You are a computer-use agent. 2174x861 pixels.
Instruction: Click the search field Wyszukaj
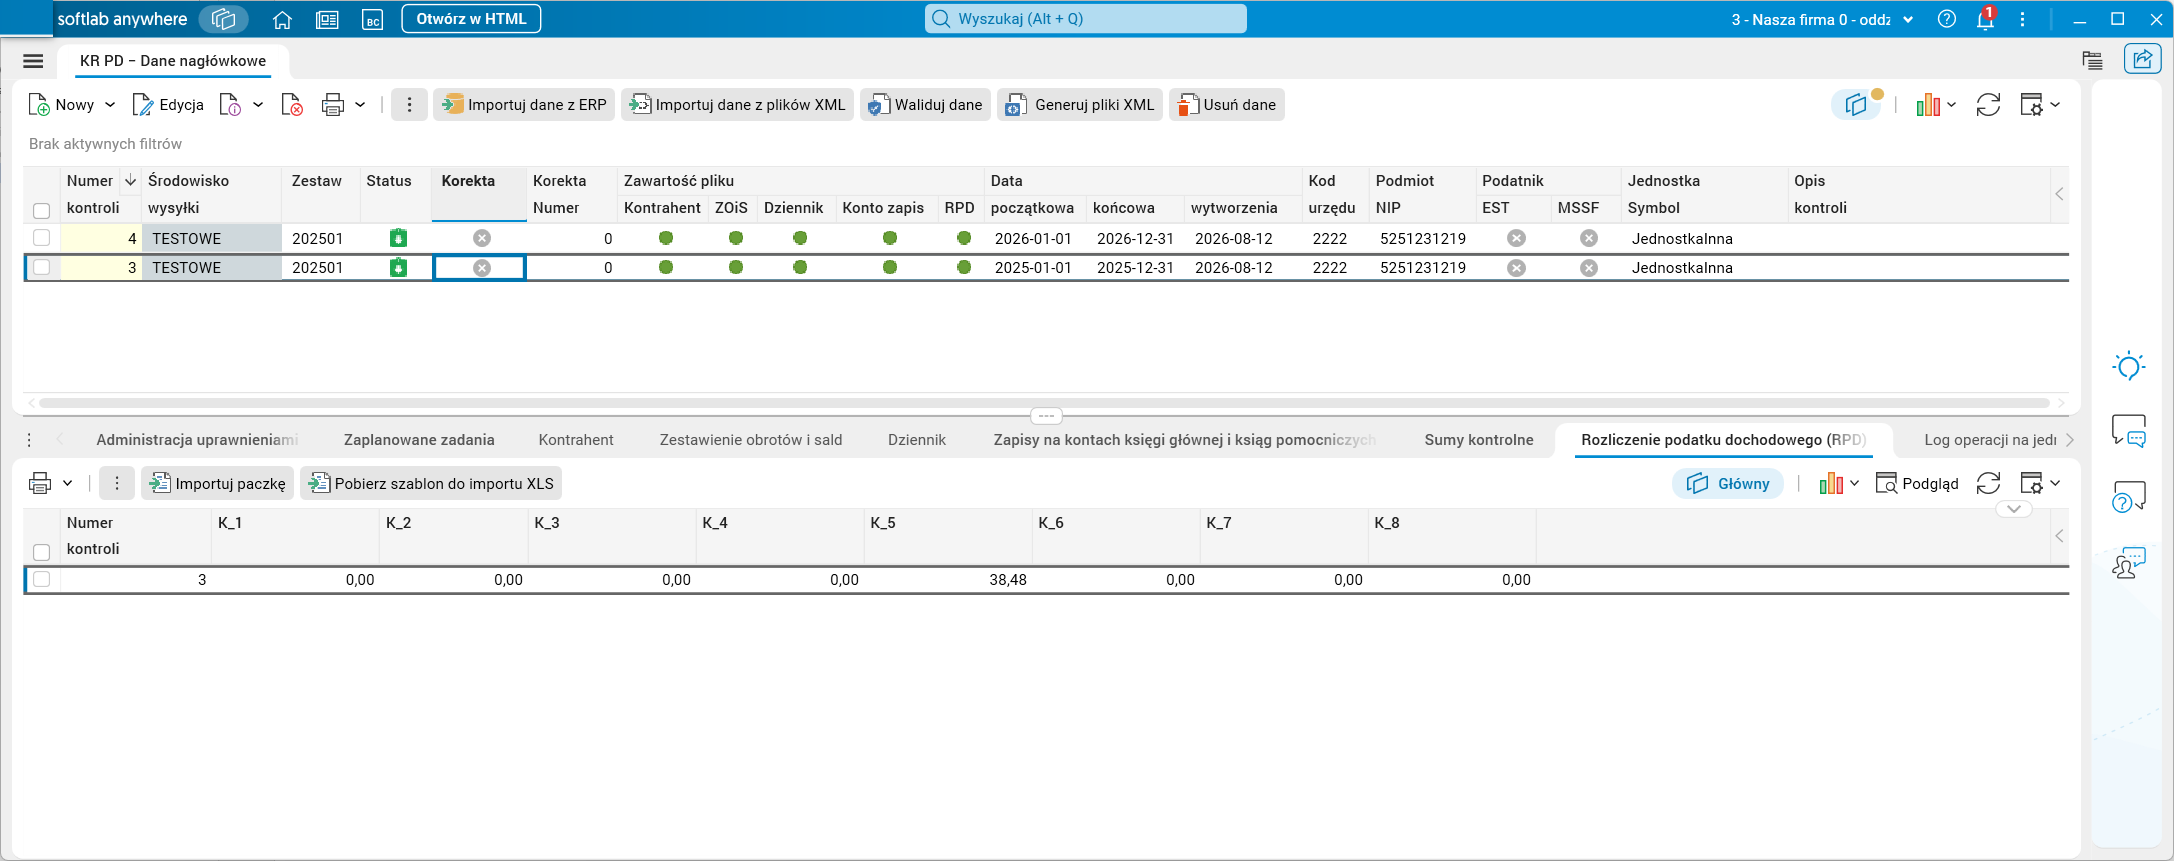coord(1086,19)
